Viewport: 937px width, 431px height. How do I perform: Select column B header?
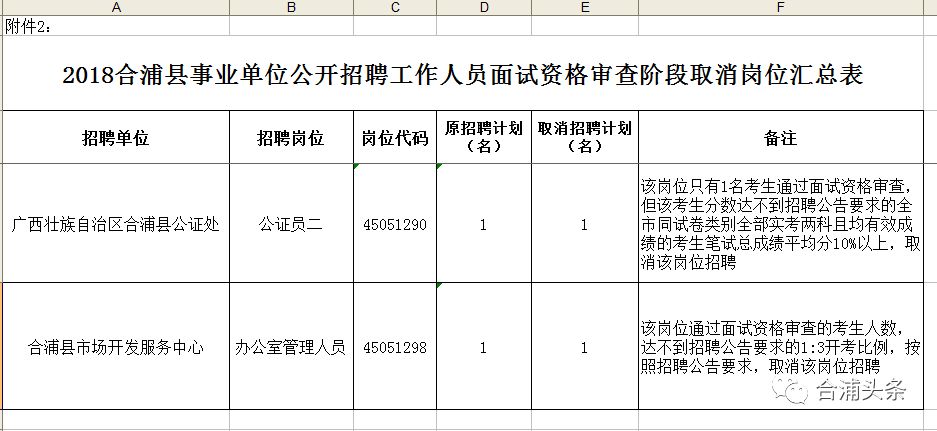tap(292, 7)
